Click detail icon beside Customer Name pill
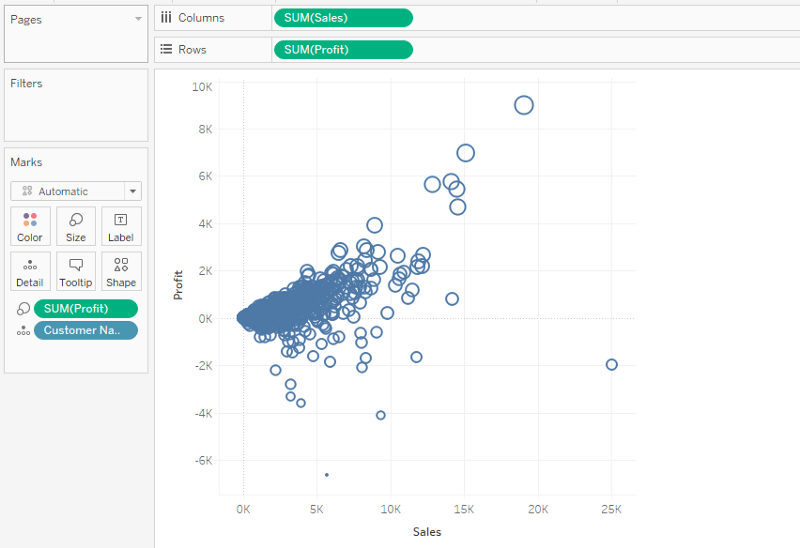This screenshot has width=800, height=548. click(x=22, y=331)
